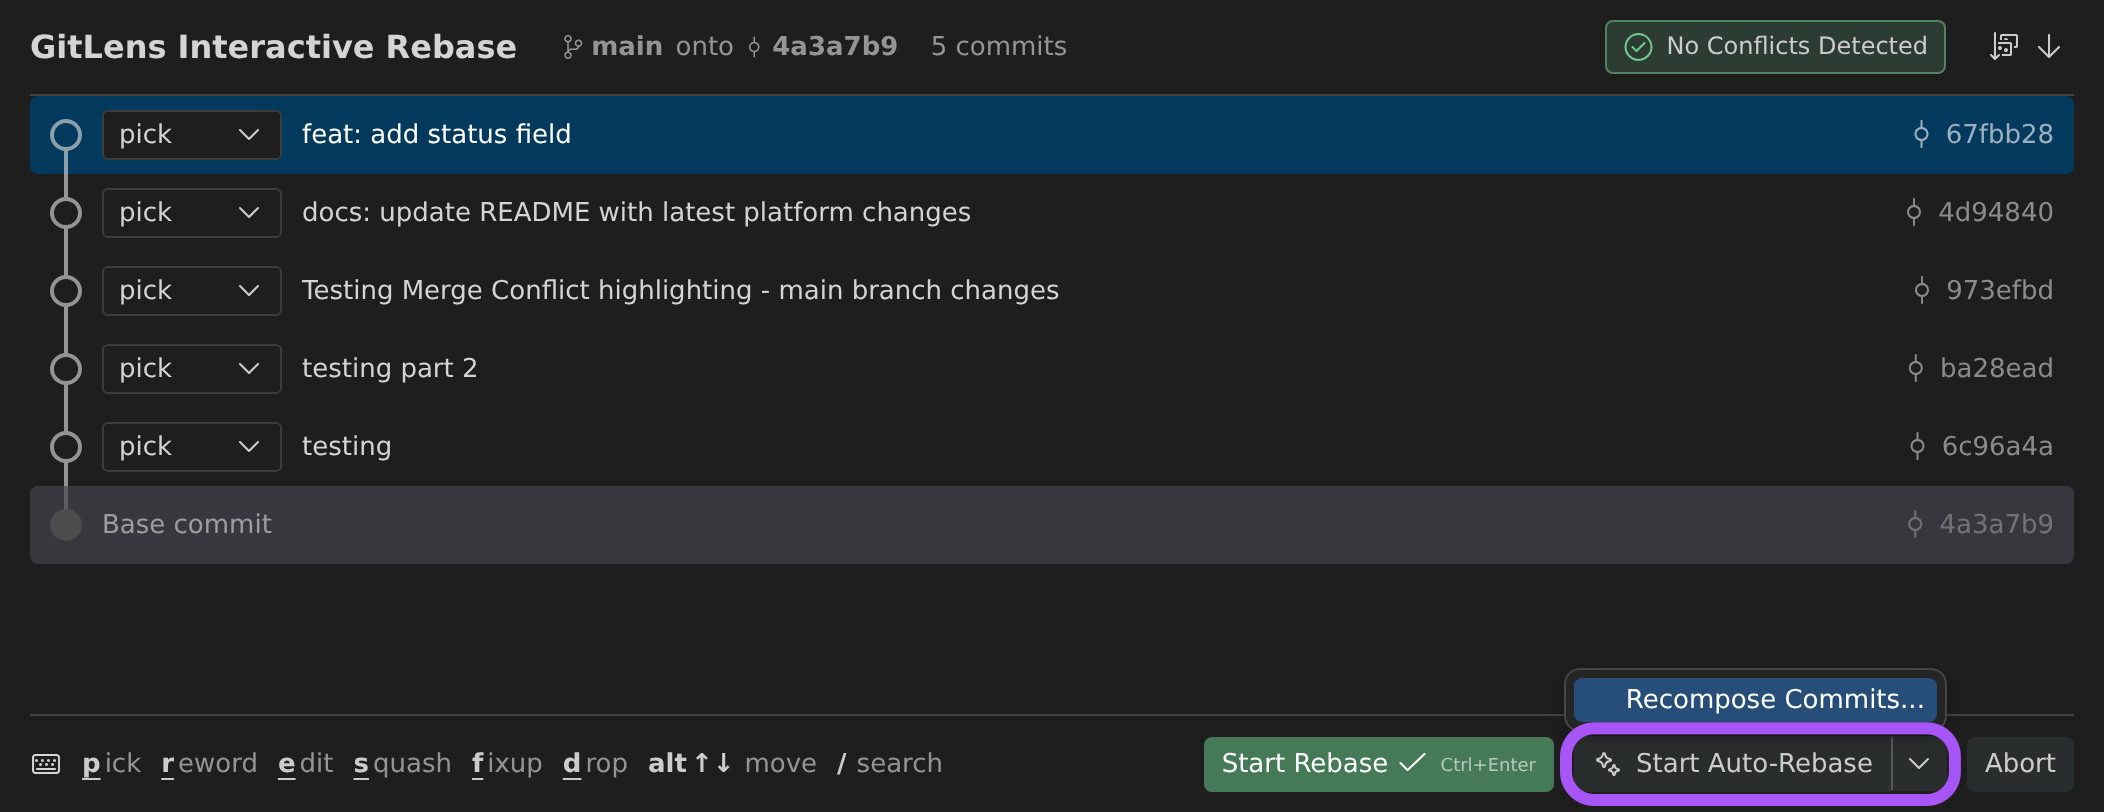The width and height of the screenshot is (2104, 812).
Task: Click the 'GitLens Interactive Rebase' title
Action: [x=273, y=47]
